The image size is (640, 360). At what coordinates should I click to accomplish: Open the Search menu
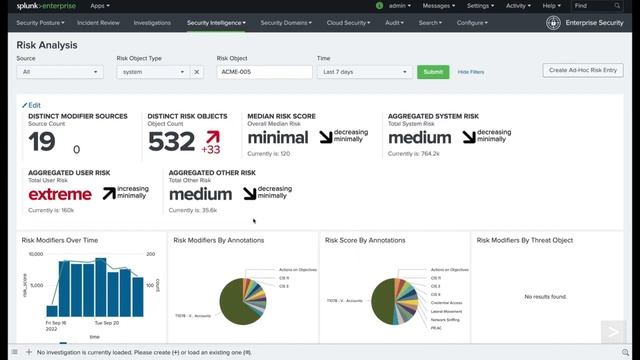pos(430,23)
